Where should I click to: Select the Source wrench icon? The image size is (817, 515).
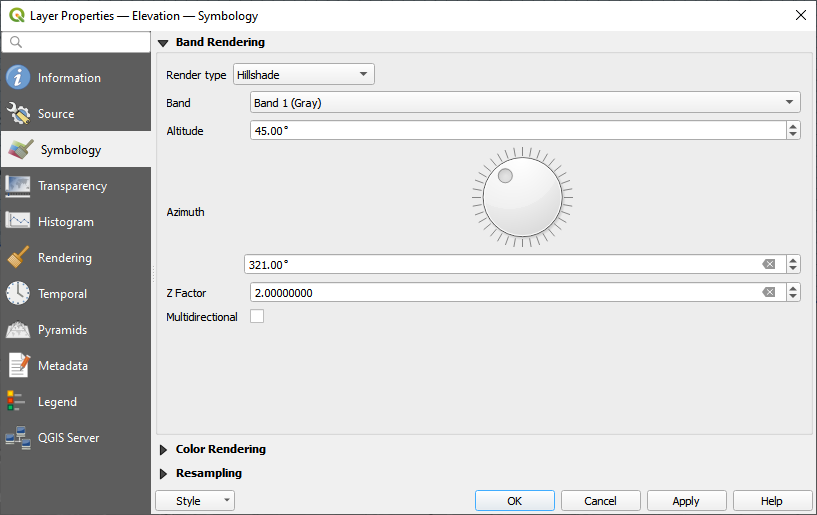18,114
